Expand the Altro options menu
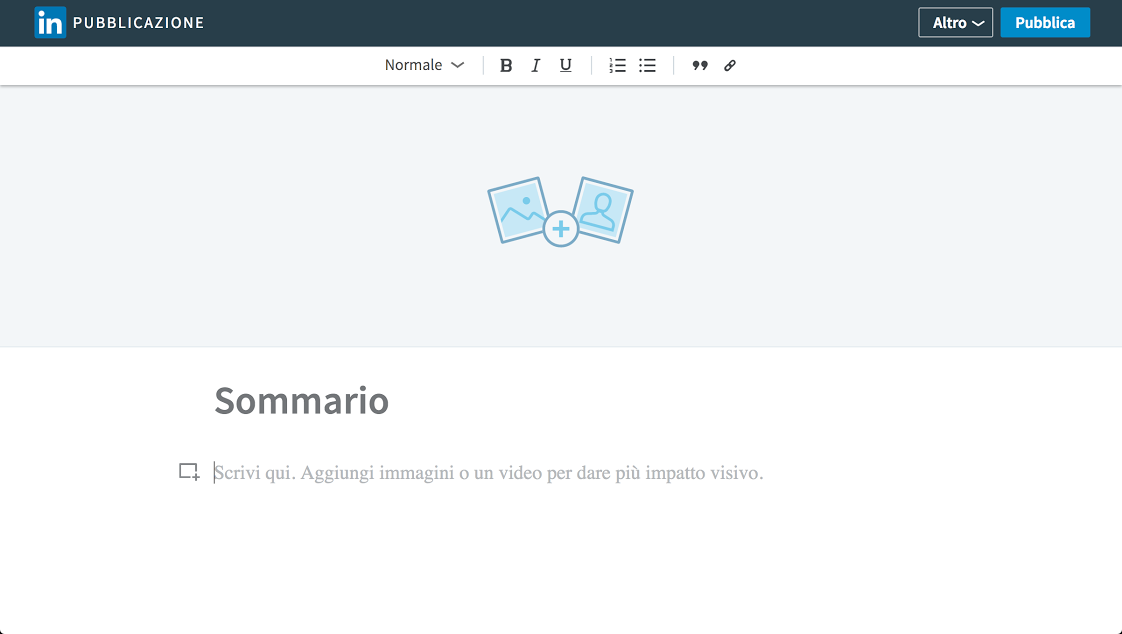The height and width of the screenshot is (634, 1122). click(x=955, y=22)
